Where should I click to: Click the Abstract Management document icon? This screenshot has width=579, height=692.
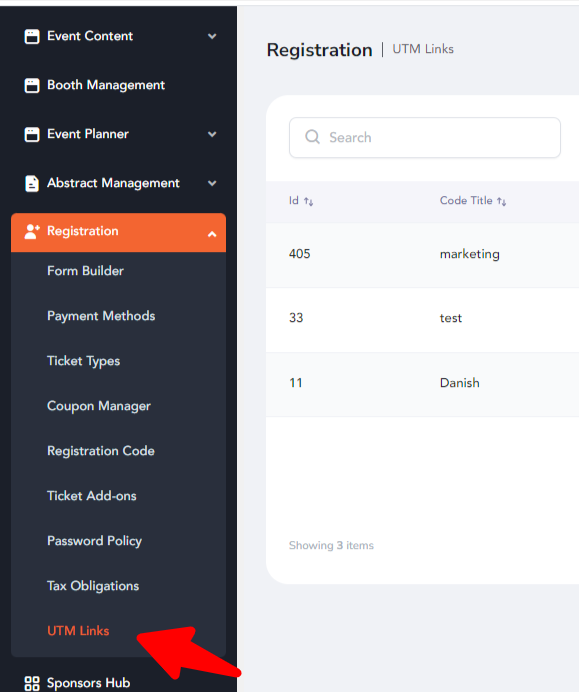[32, 183]
